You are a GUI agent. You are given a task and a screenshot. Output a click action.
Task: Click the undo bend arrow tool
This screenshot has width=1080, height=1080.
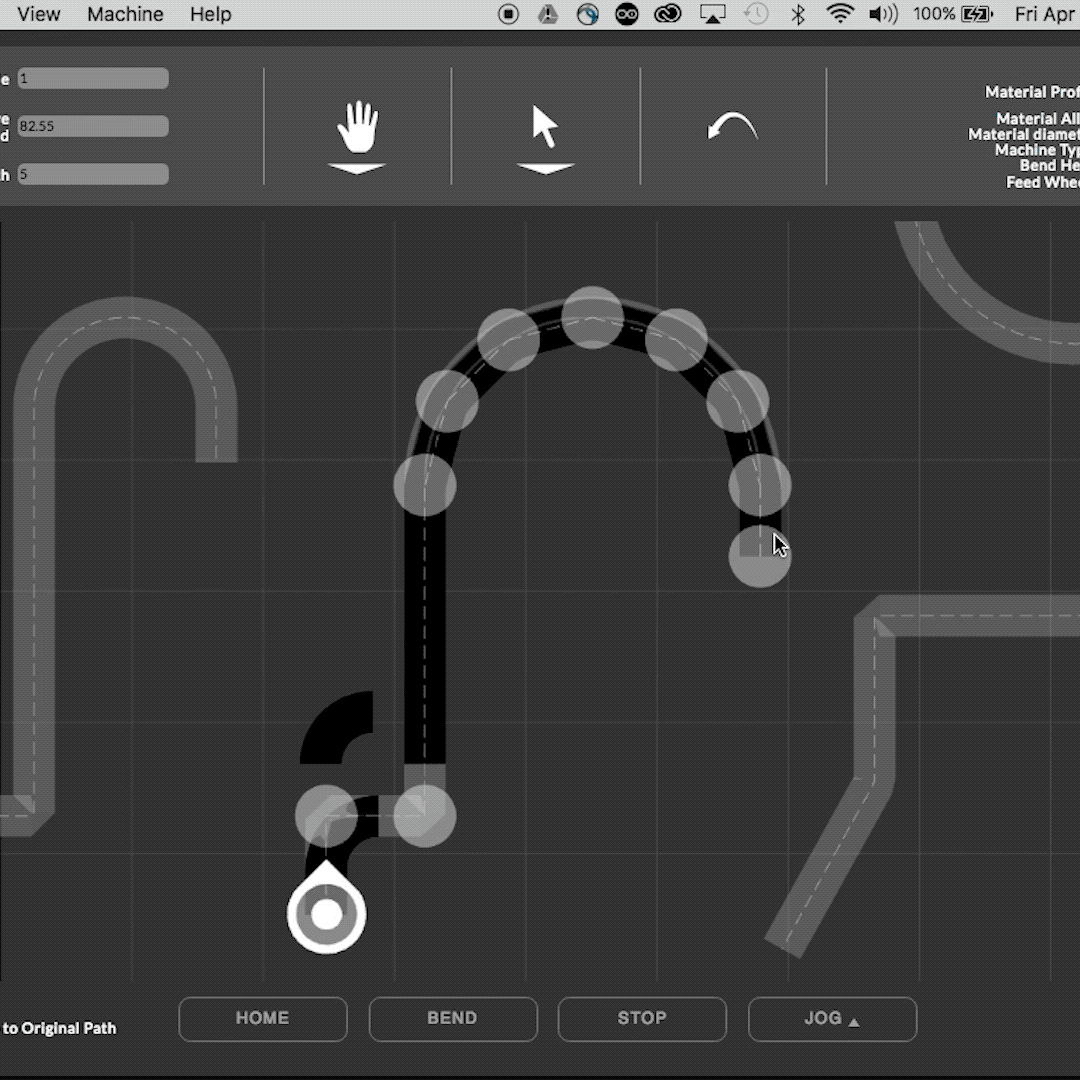click(x=733, y=124)
